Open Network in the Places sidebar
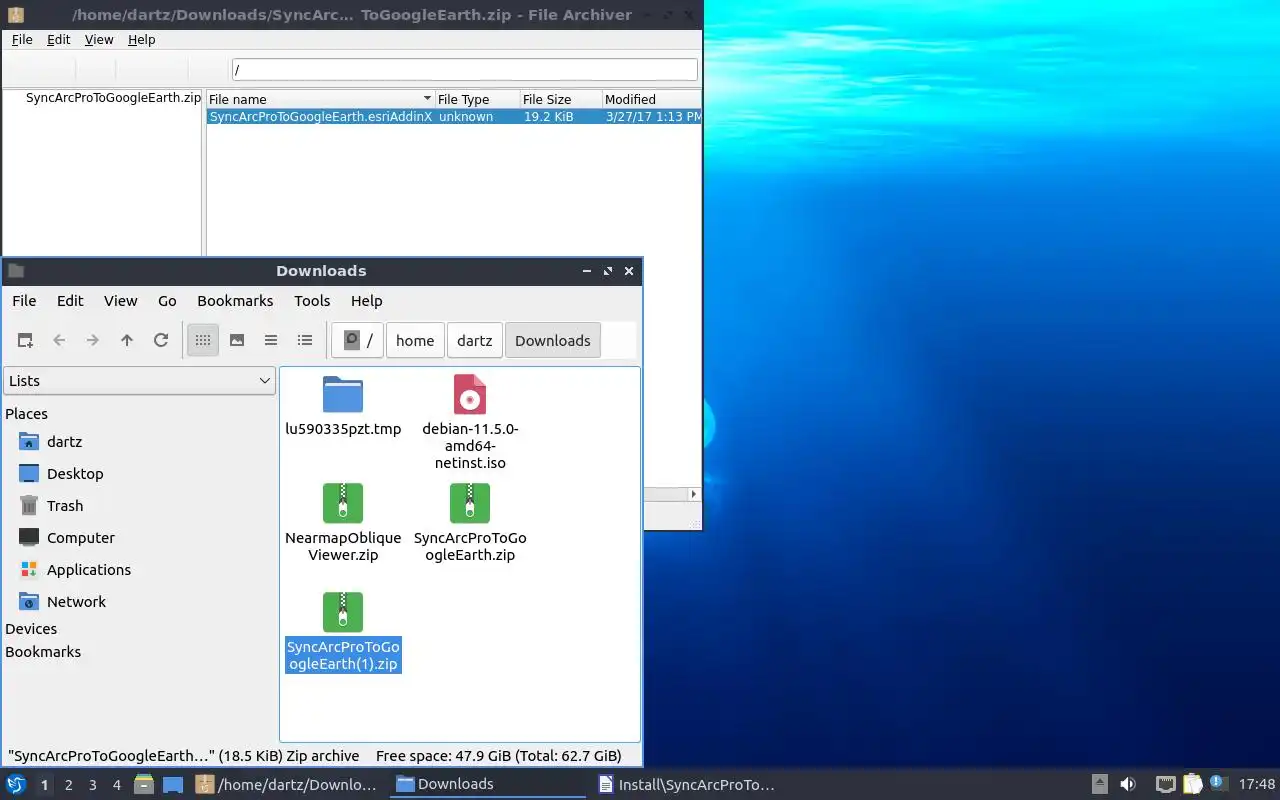The width and height of the screenshot is (1280, 800). coord(76,601)
